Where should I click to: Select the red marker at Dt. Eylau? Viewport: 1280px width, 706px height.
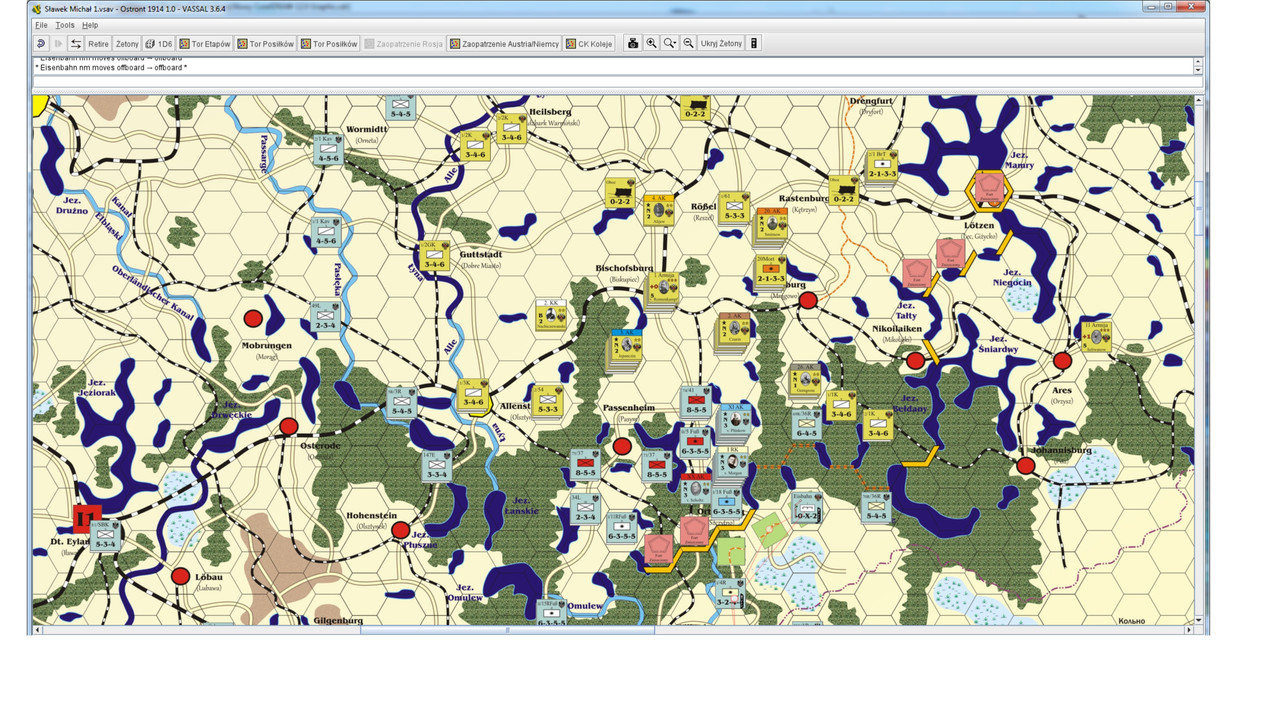pos(87,518)
